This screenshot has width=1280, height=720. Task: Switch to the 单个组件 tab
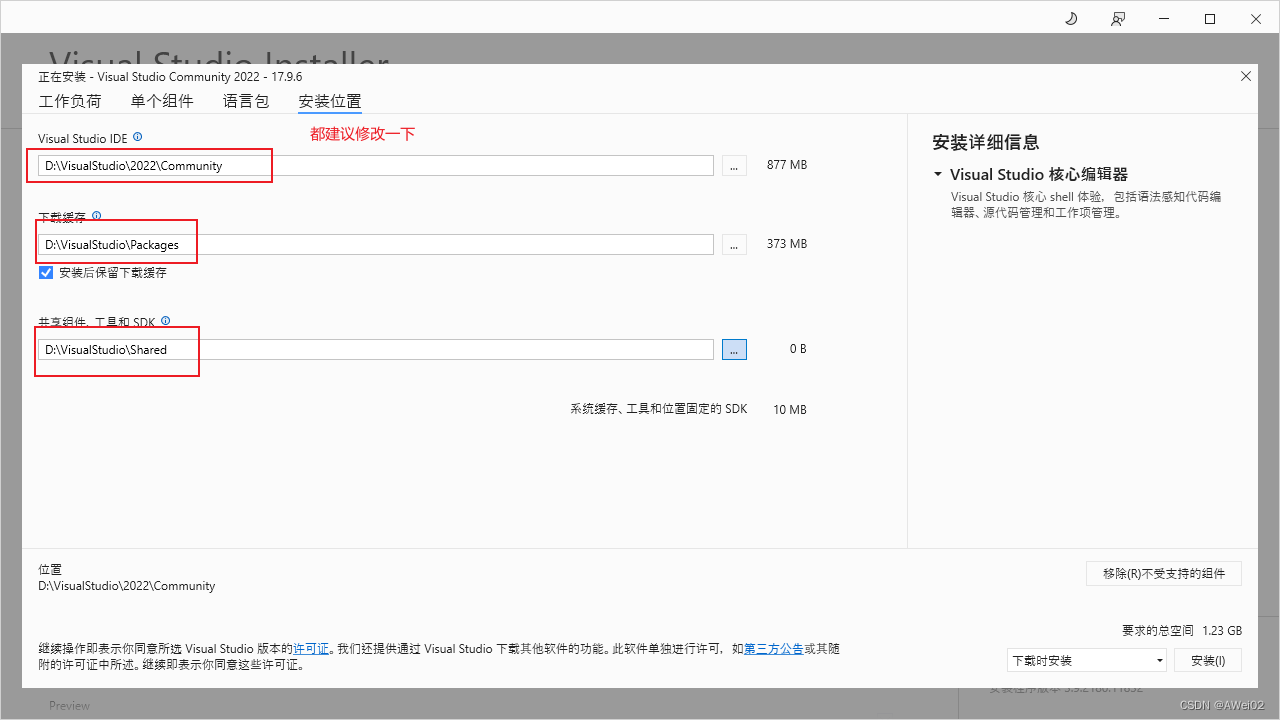pos(162,101)
